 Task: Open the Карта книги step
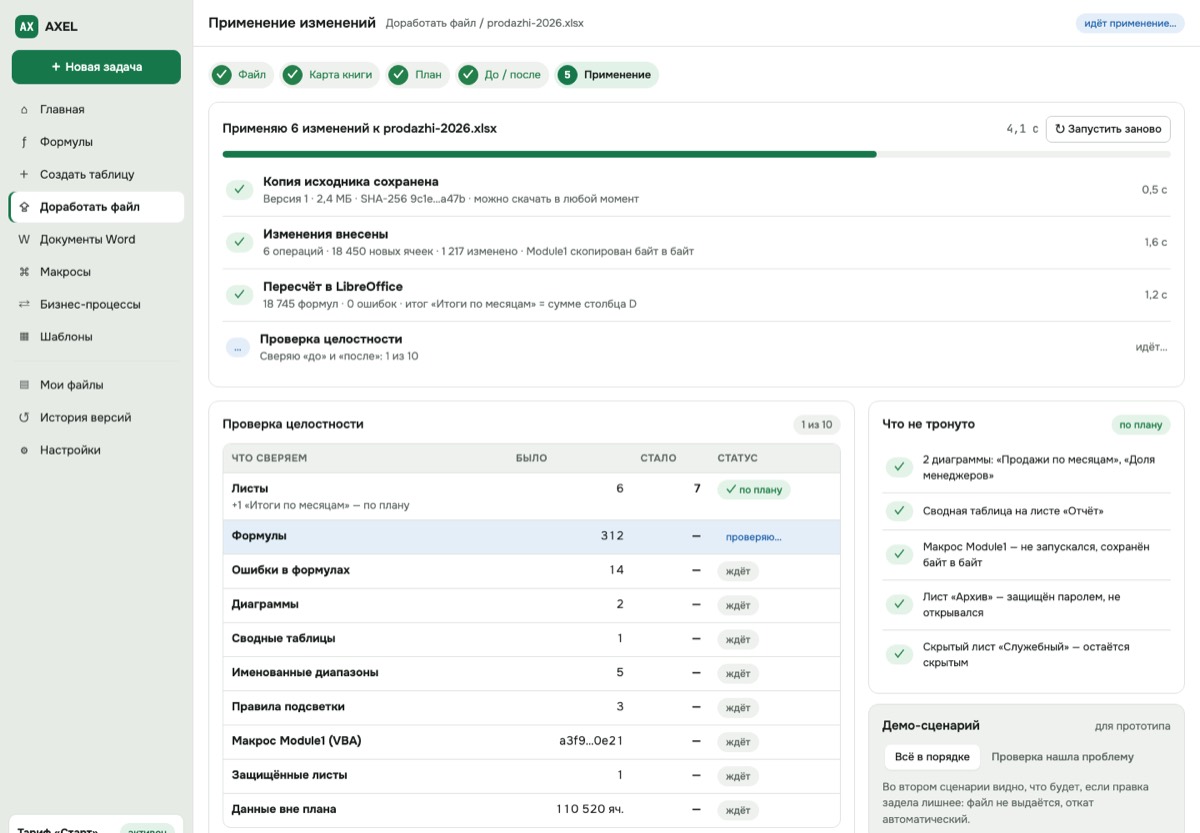coord(330,75)
